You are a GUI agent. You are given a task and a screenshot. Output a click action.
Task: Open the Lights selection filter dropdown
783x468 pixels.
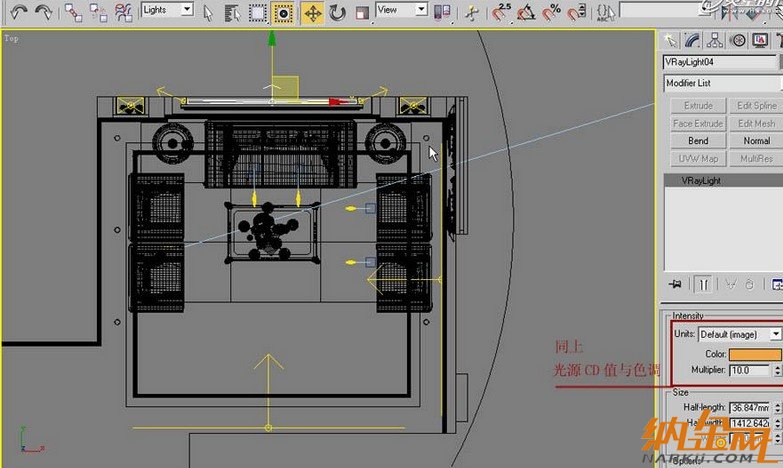pos(167,10)
